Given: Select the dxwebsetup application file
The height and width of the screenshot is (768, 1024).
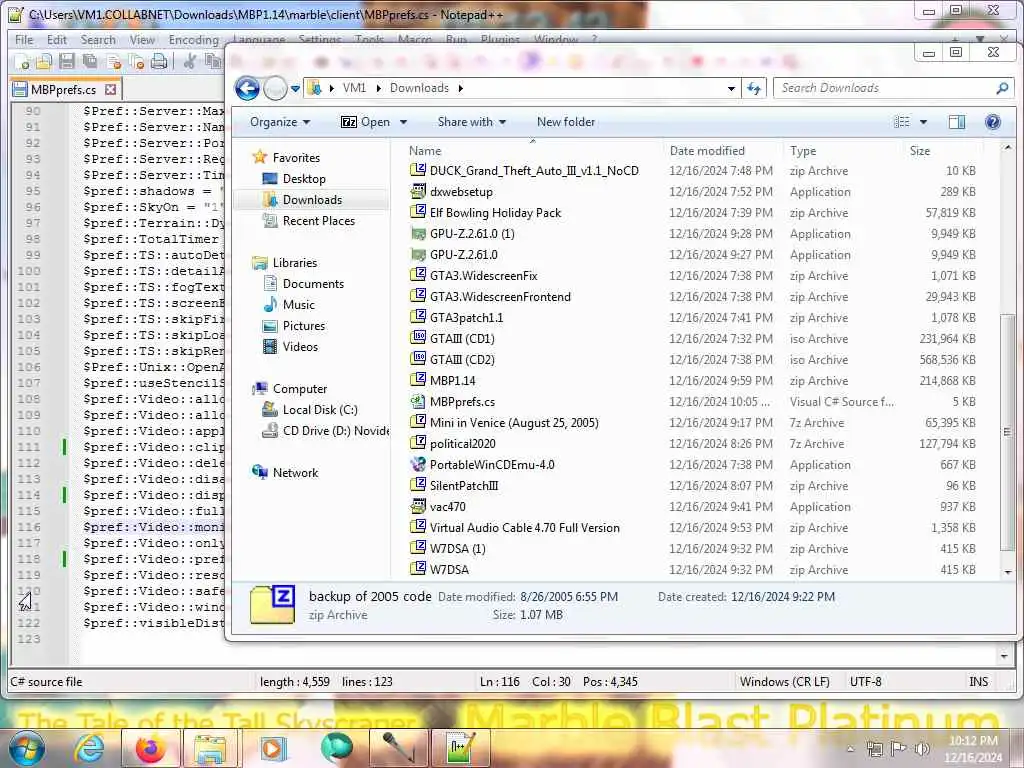Looking at the screenshot, I should point(460,192).
